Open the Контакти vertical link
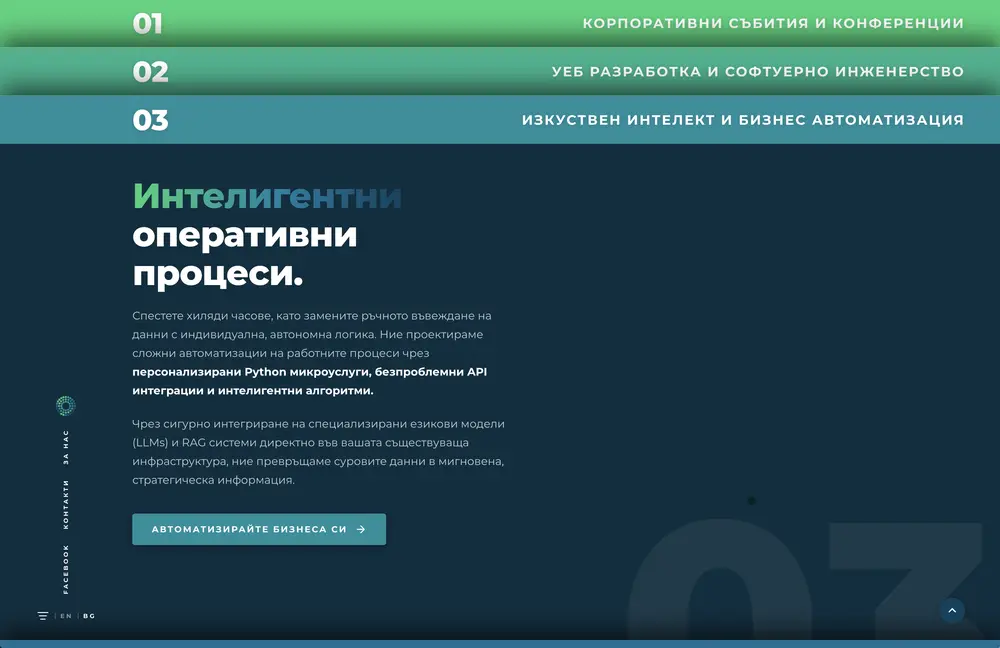The height and width of the screenshot is (648, 1000). tap(66, 504)
